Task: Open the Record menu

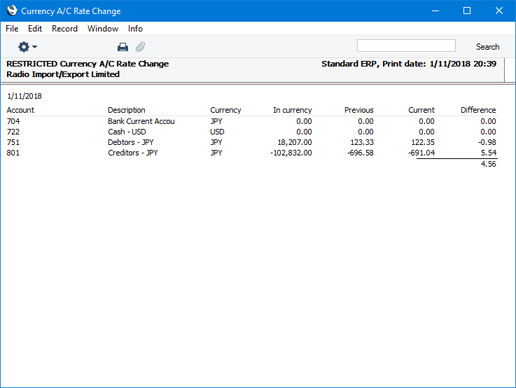Action: pyautogui.click(x=64, y=29)
